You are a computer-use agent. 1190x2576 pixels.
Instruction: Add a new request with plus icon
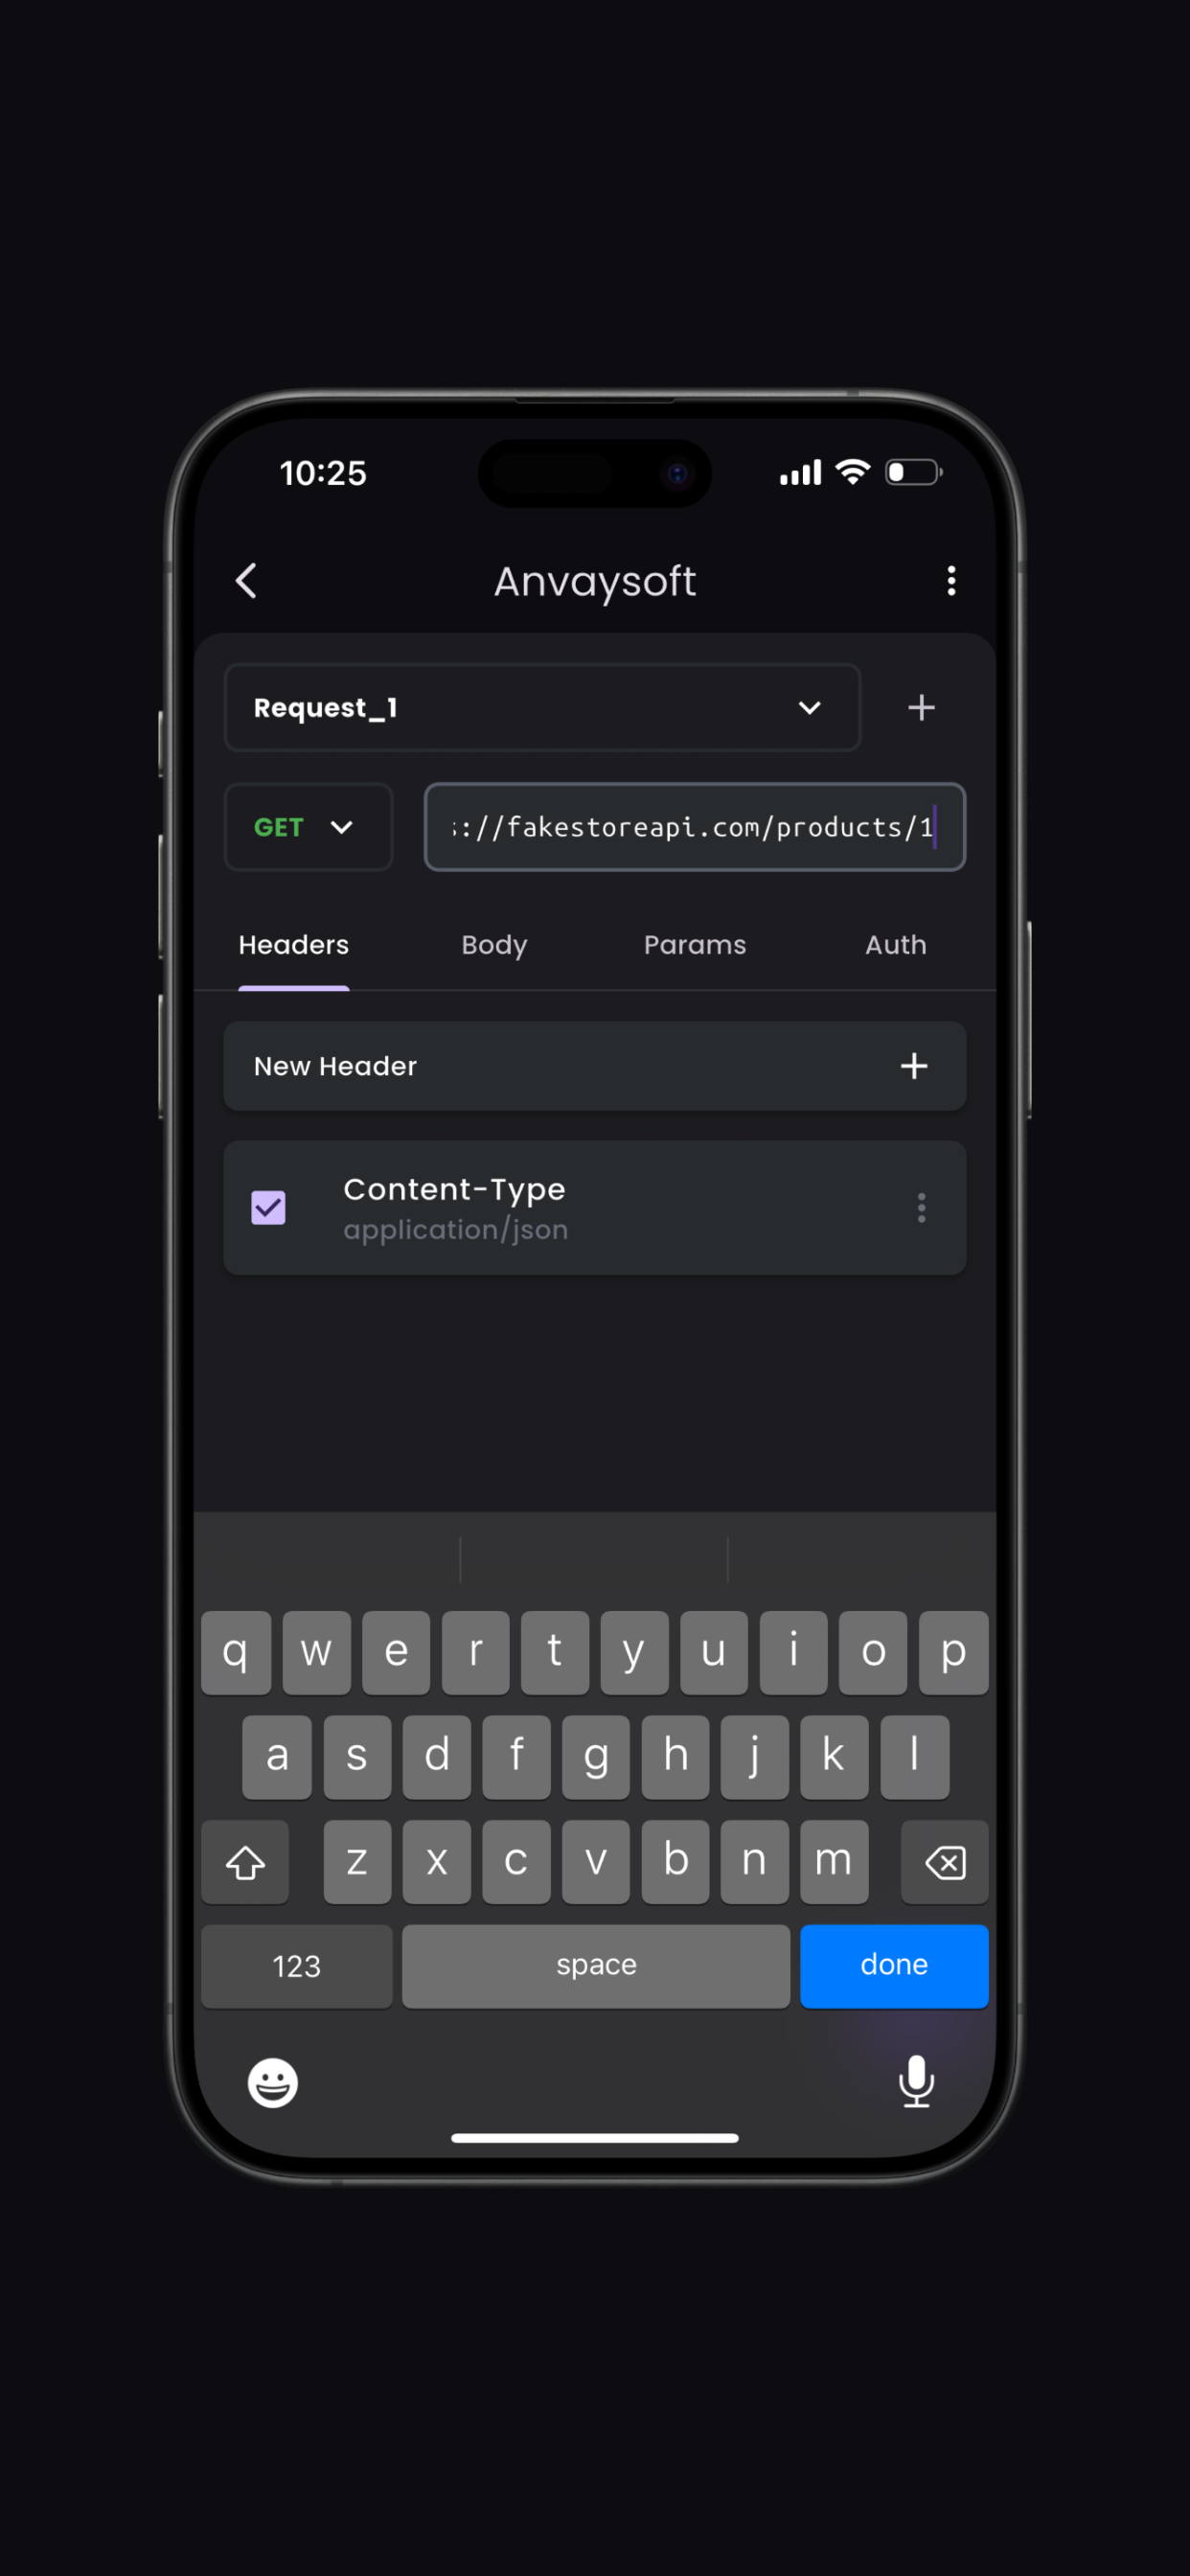click(x=921, y=708)
